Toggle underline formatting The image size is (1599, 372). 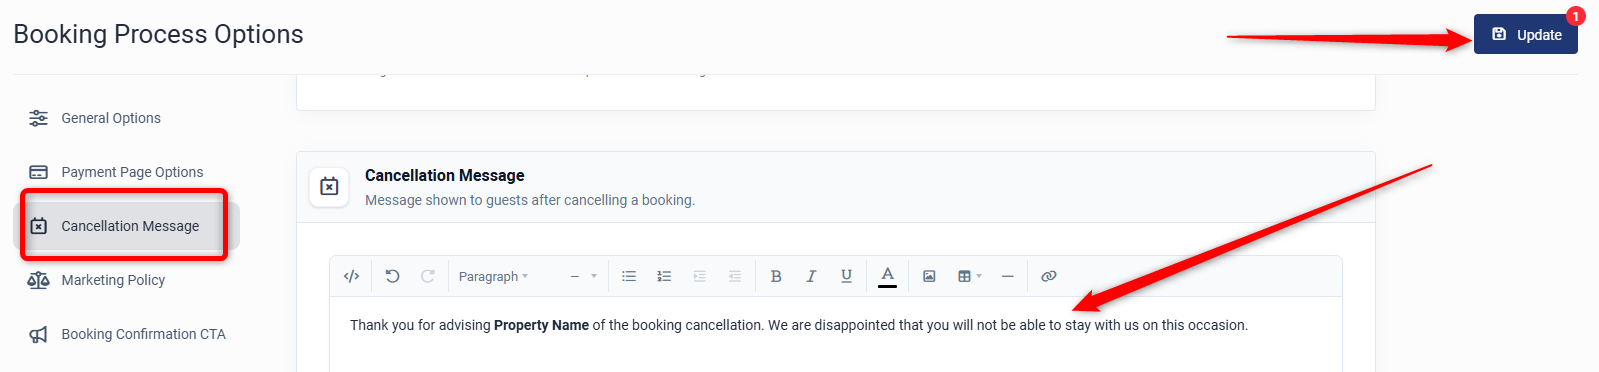(847, 276)
